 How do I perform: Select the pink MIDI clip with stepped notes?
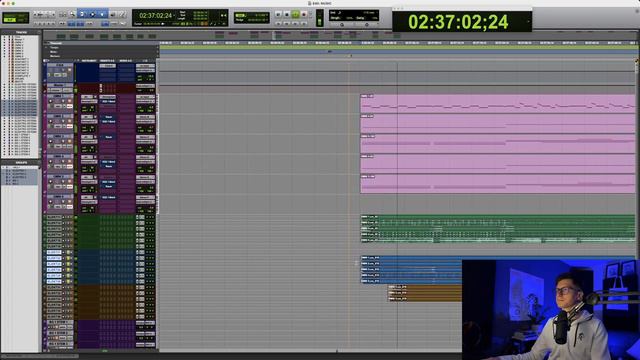click(498, 104)
